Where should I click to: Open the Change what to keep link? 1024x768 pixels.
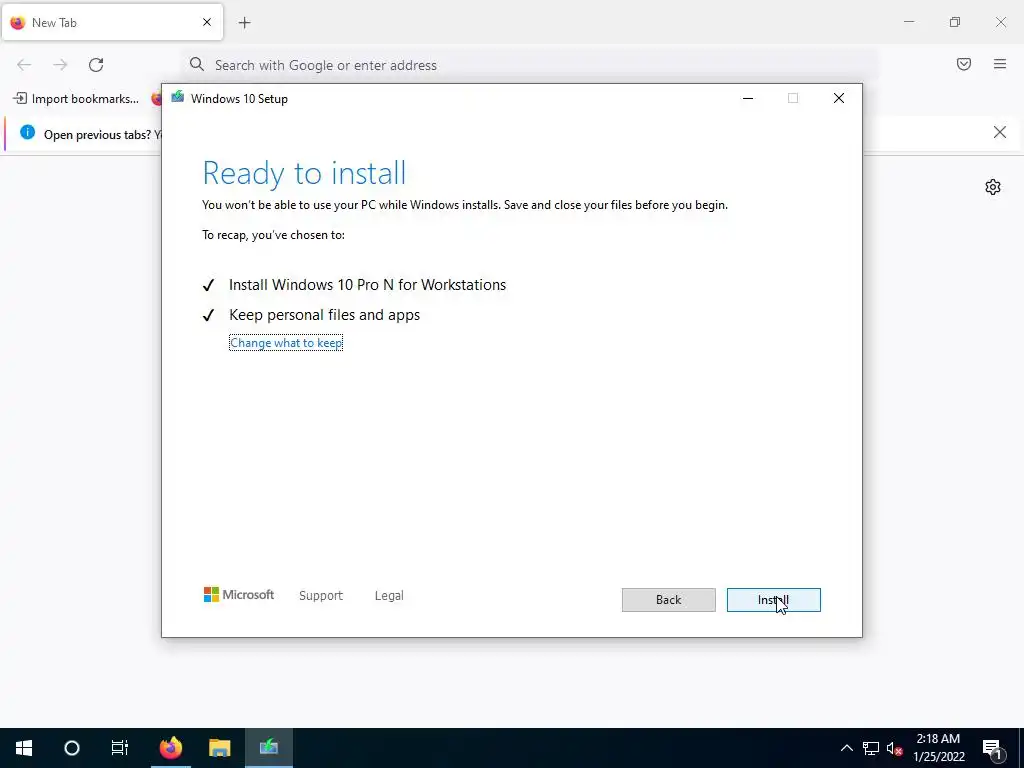click(x=286, y=343)
